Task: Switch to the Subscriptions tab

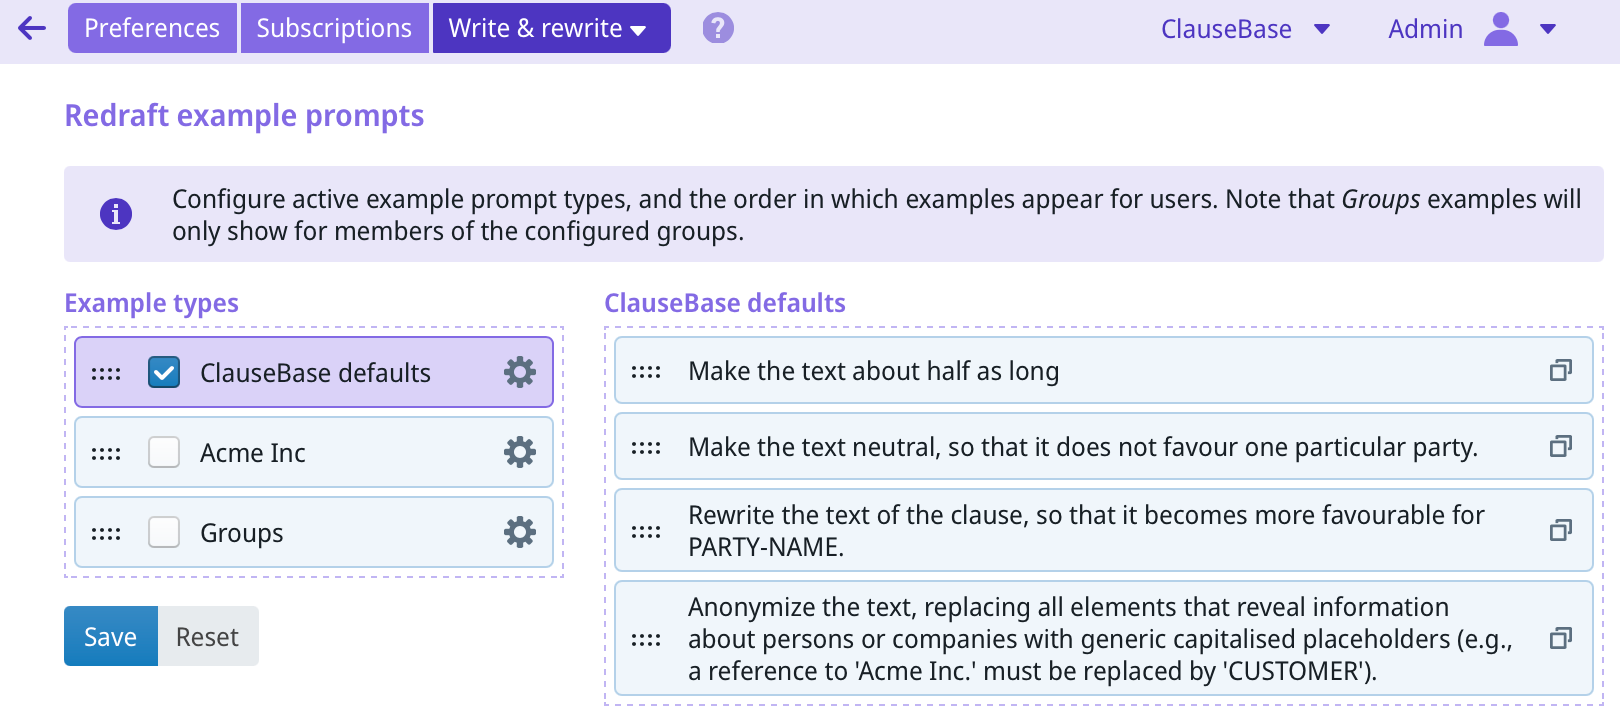Action: pyautogui.click(x=334, y=28)
